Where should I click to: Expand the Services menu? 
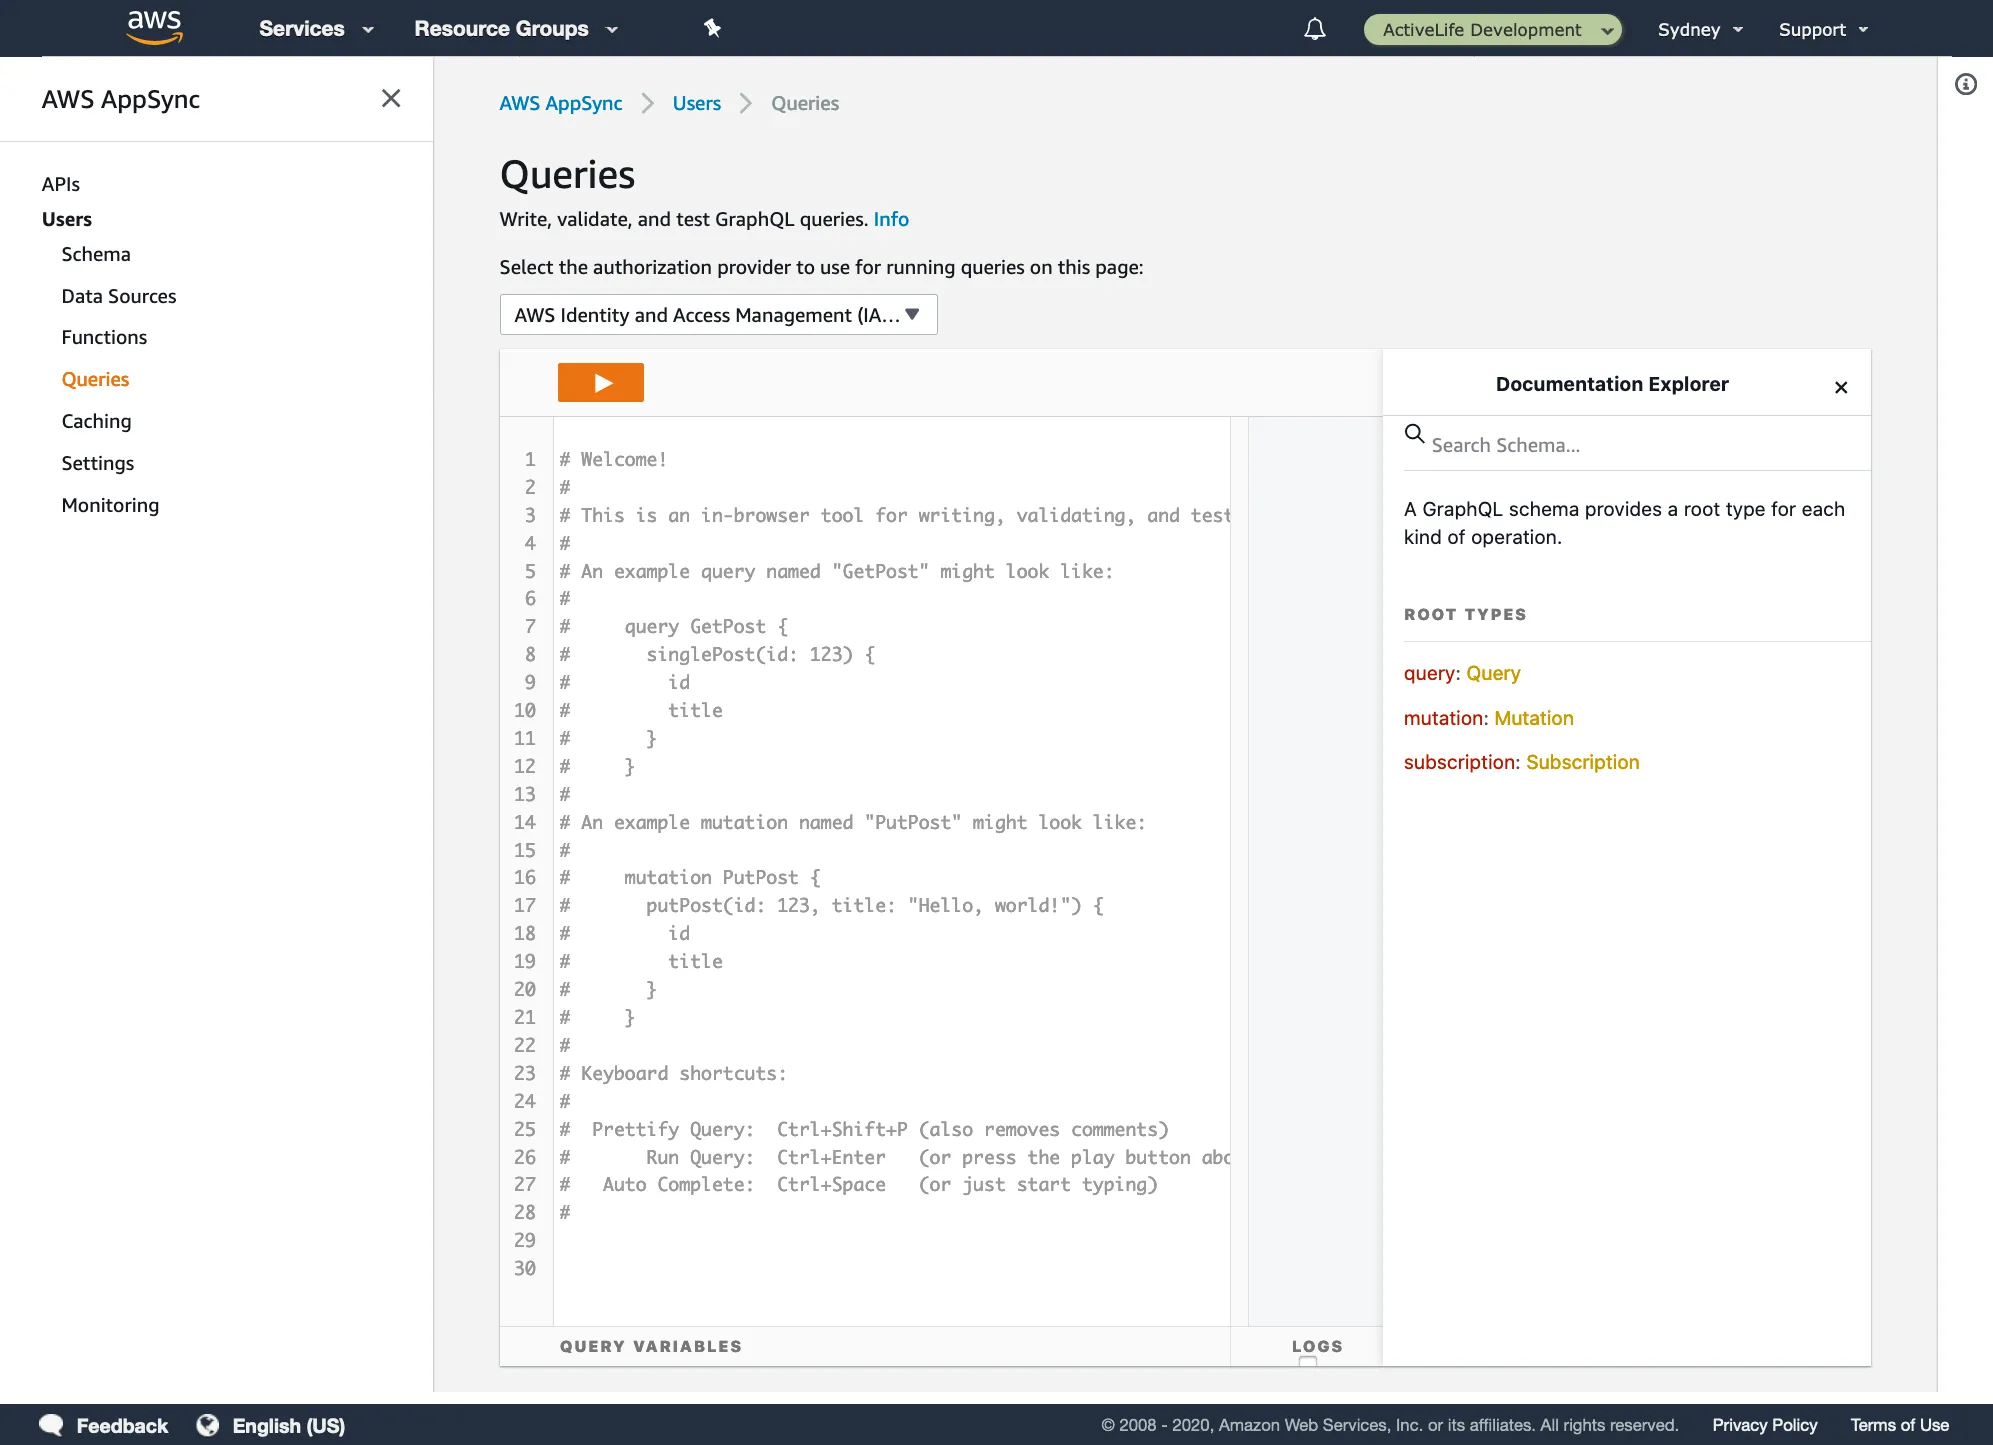pos(315,29)
